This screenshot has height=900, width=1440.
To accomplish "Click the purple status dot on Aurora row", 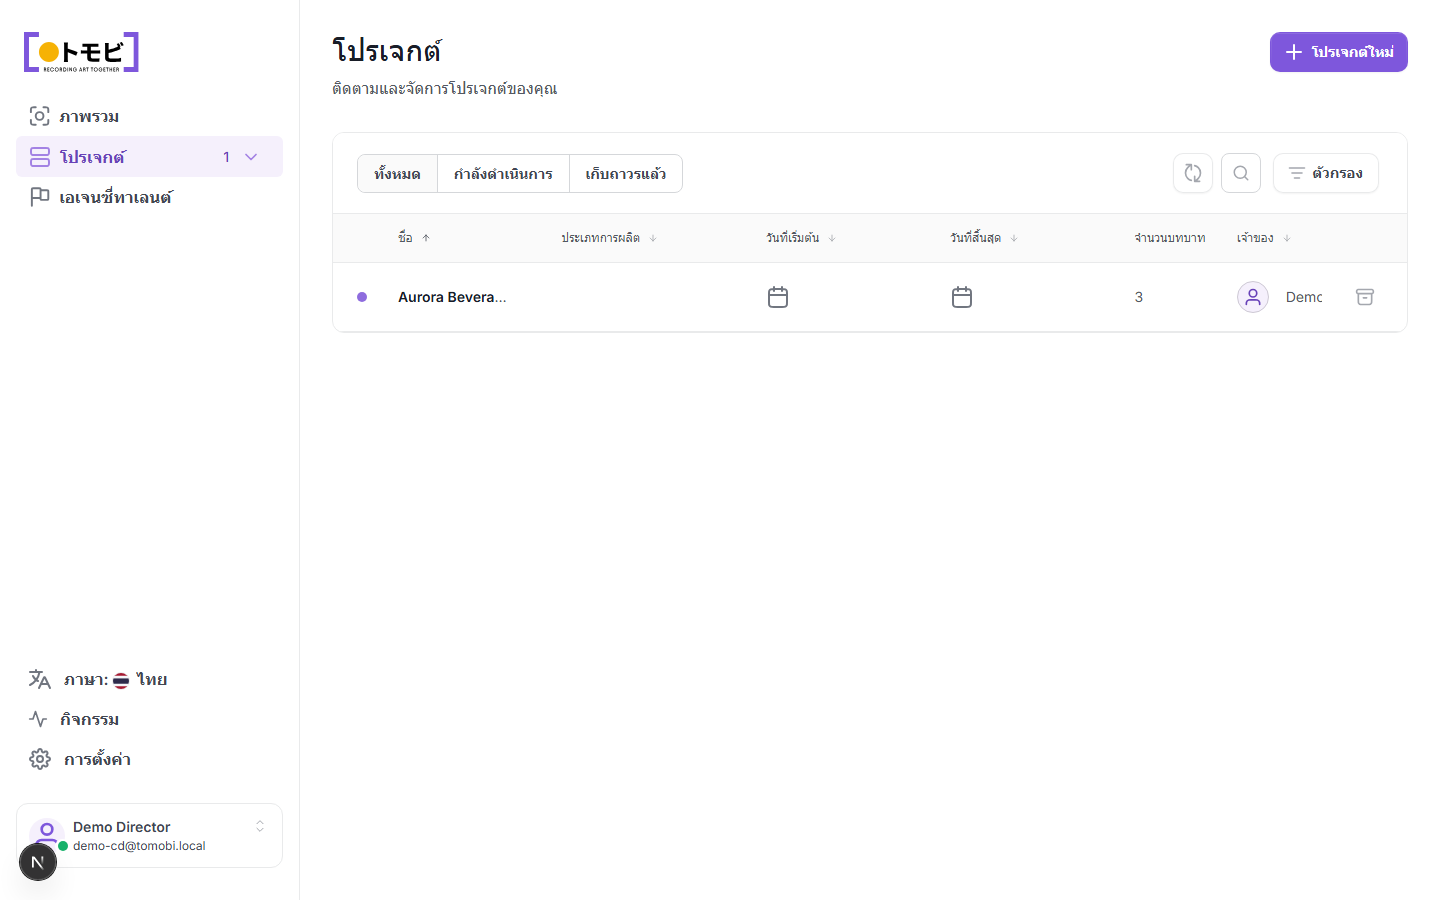I will coord(362,297).
